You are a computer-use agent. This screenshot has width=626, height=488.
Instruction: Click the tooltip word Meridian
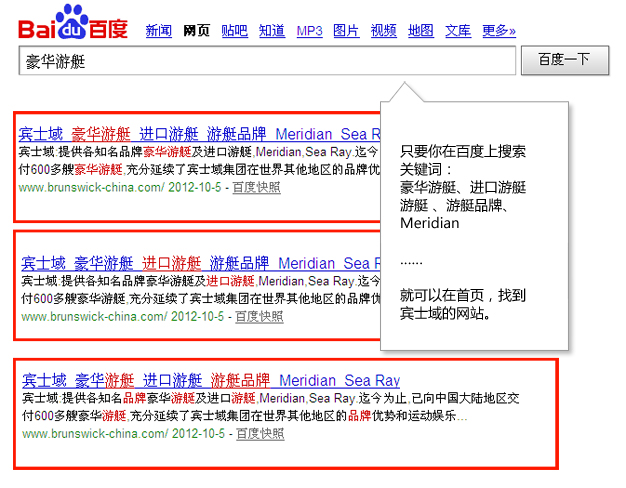pyautogui.click(x=430, y=223)
